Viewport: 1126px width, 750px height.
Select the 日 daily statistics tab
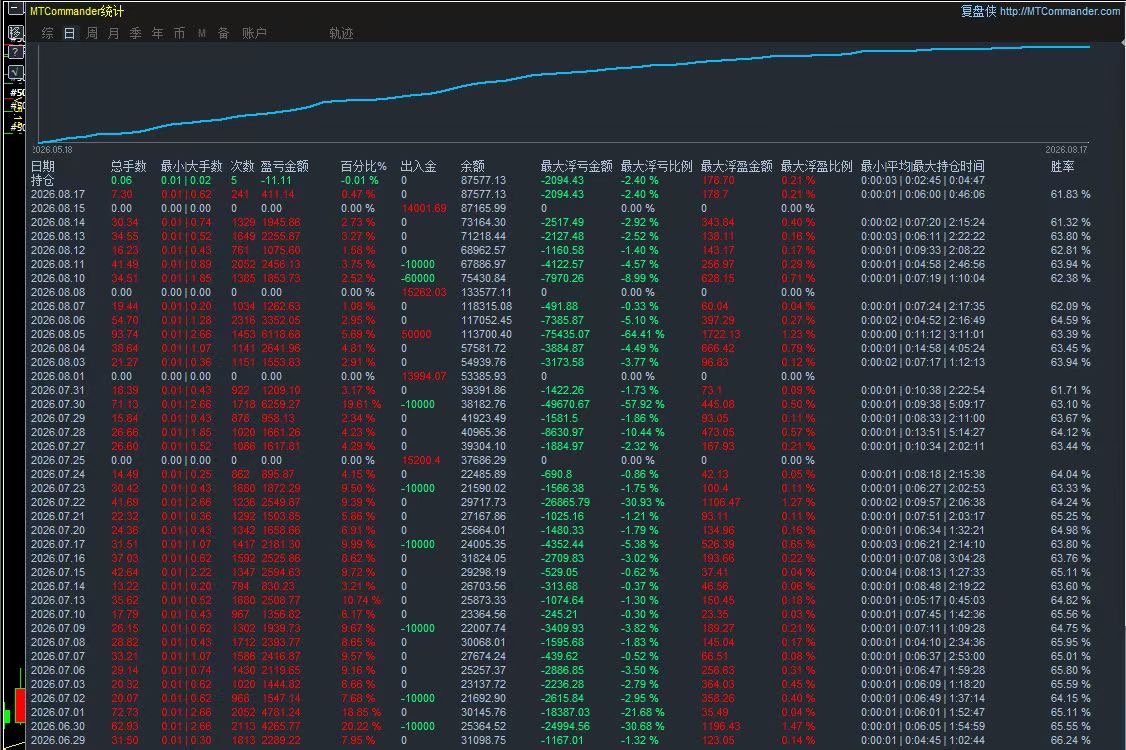70,33
